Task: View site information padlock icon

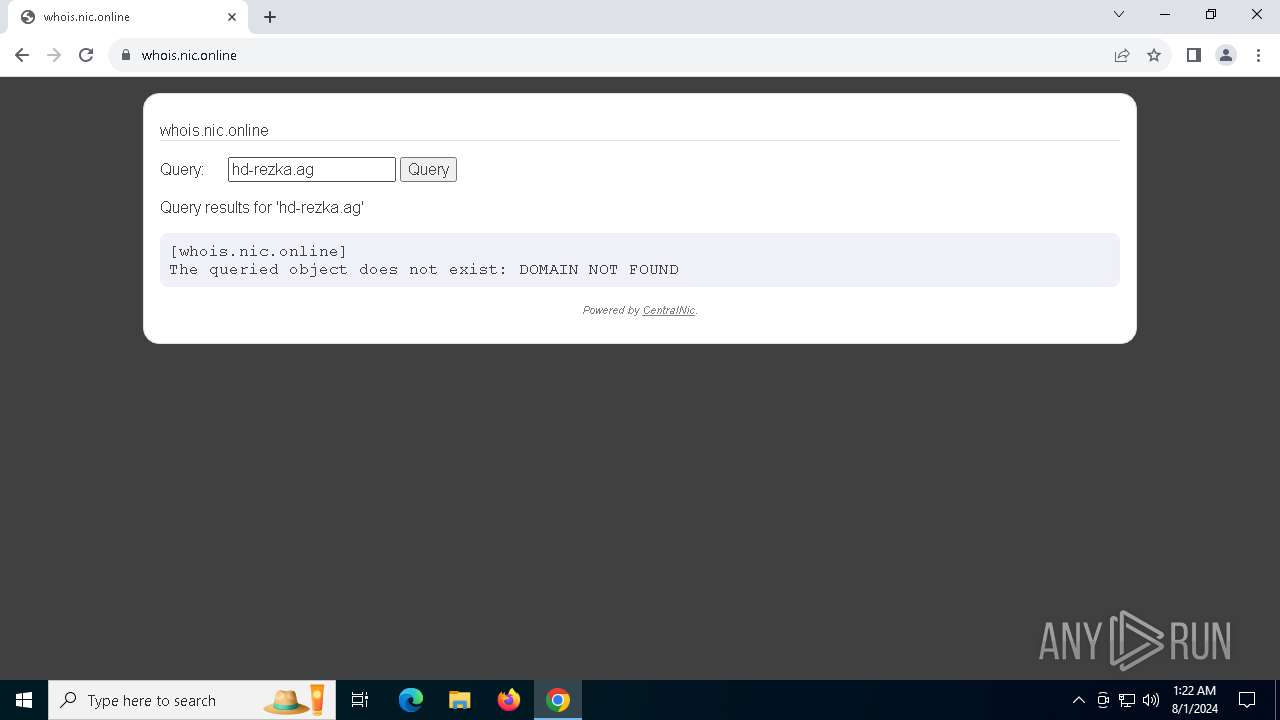Action: pyautogui.click(x=126, y=55)
